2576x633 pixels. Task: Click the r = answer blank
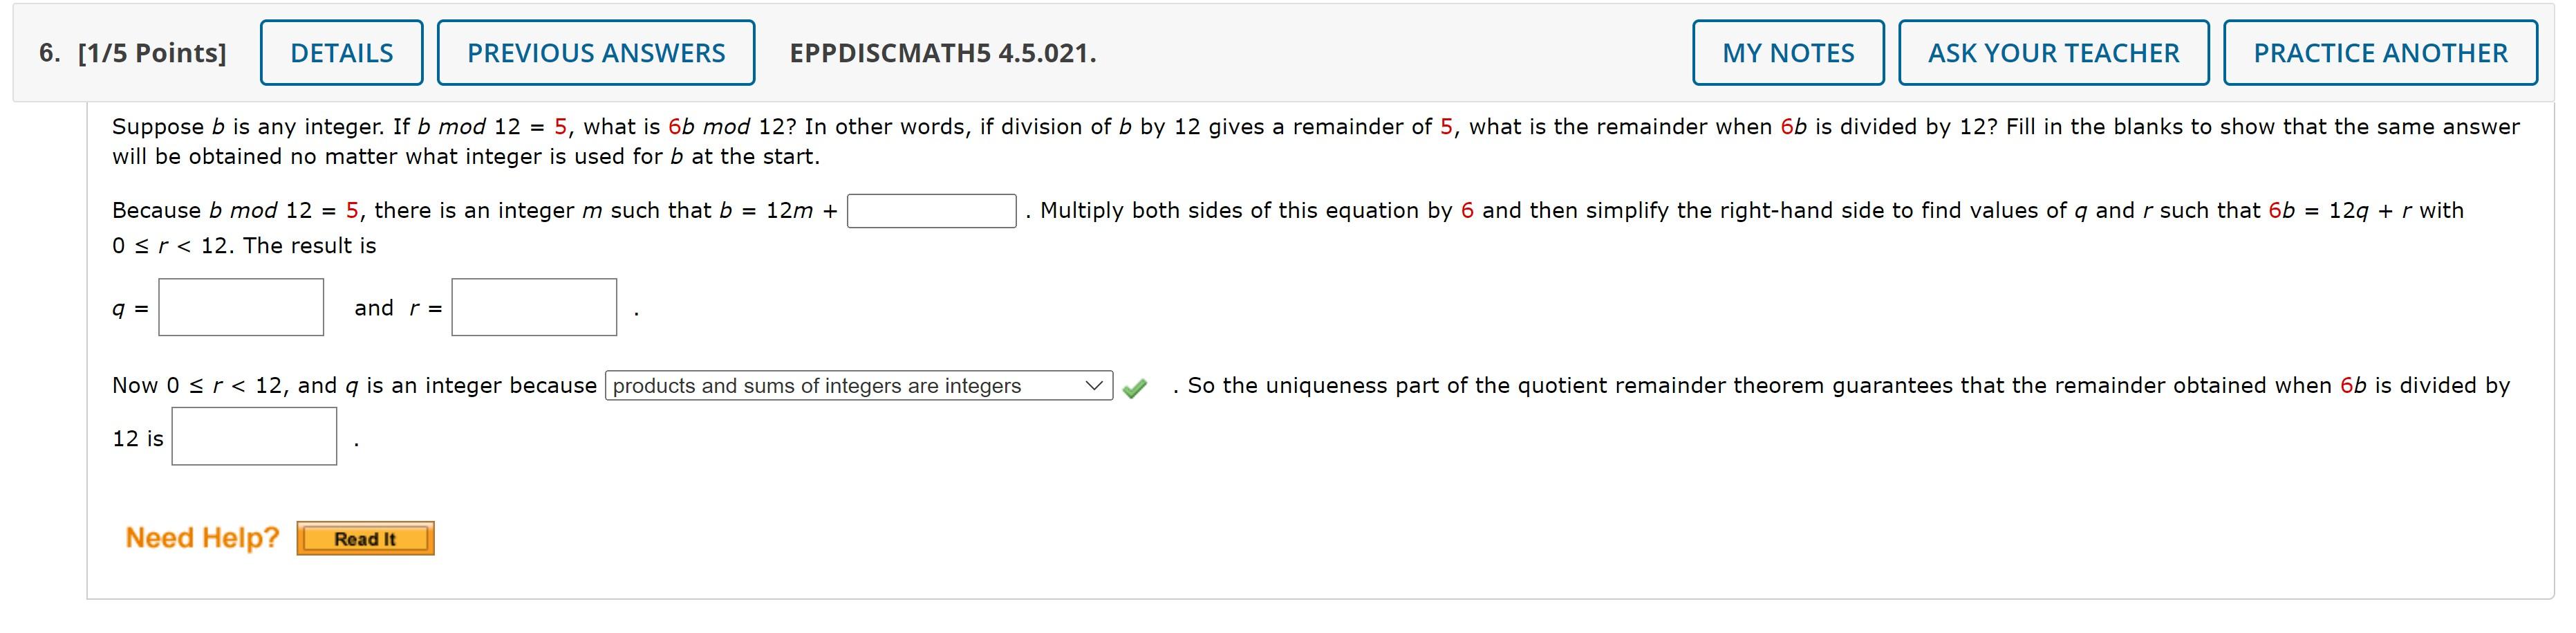(534, 307)
